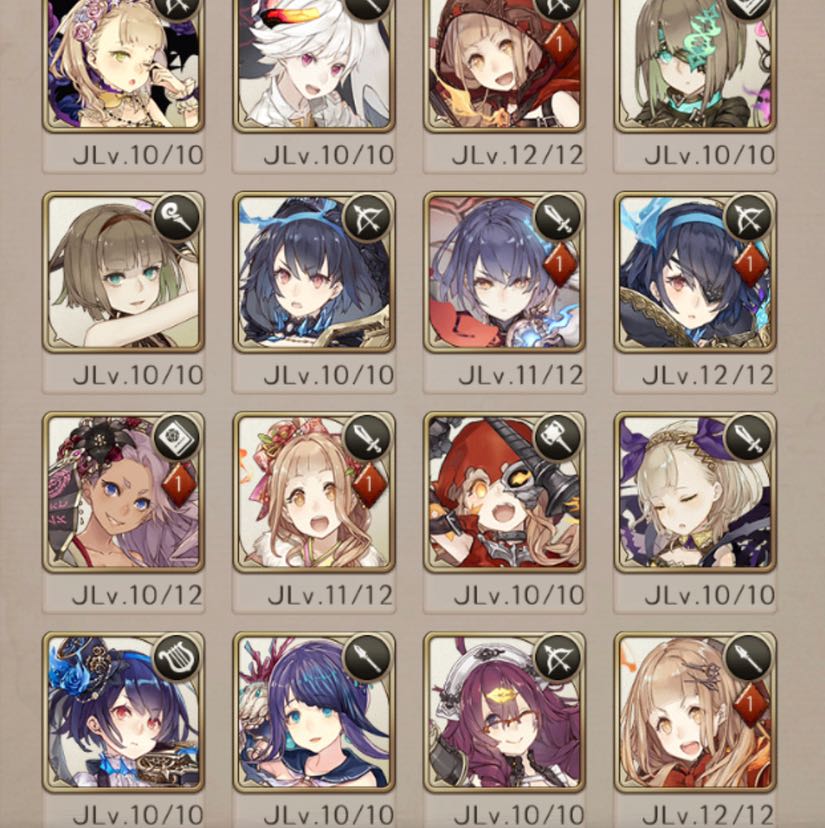Click the hammer class icon on the masked red-hooded girl
The image size is (825, 828).
tap(558, 437)
